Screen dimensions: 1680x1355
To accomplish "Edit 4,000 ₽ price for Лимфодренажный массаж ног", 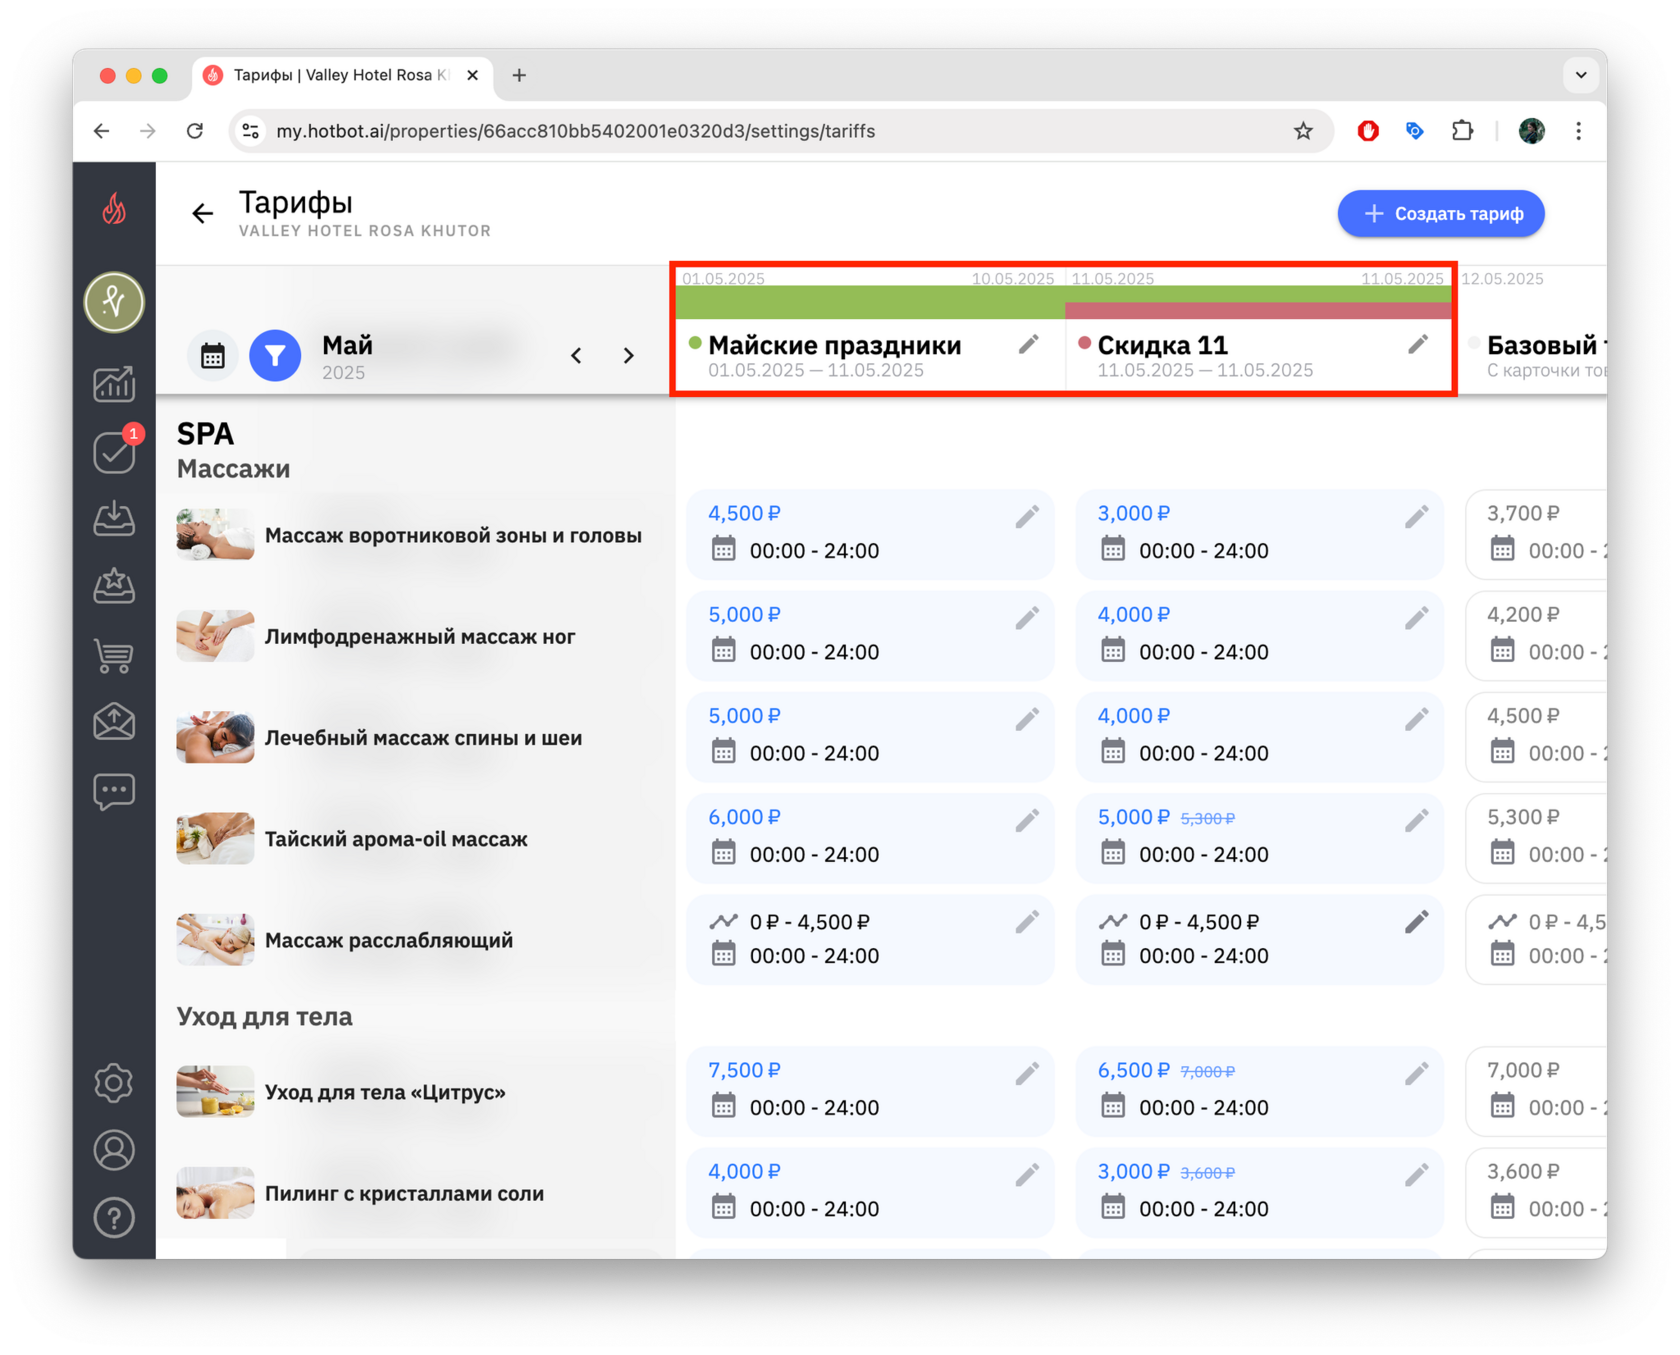I will tap(1417, 619).
